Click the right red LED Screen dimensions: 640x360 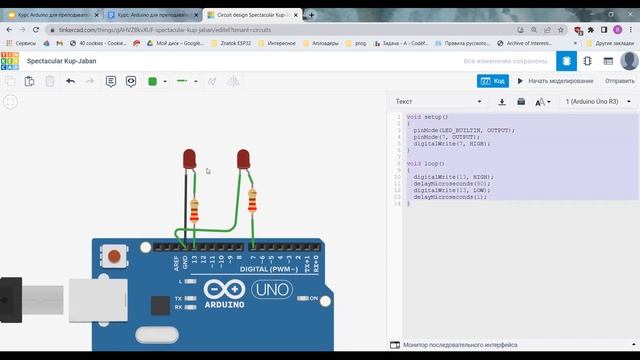tap(243, 159)
